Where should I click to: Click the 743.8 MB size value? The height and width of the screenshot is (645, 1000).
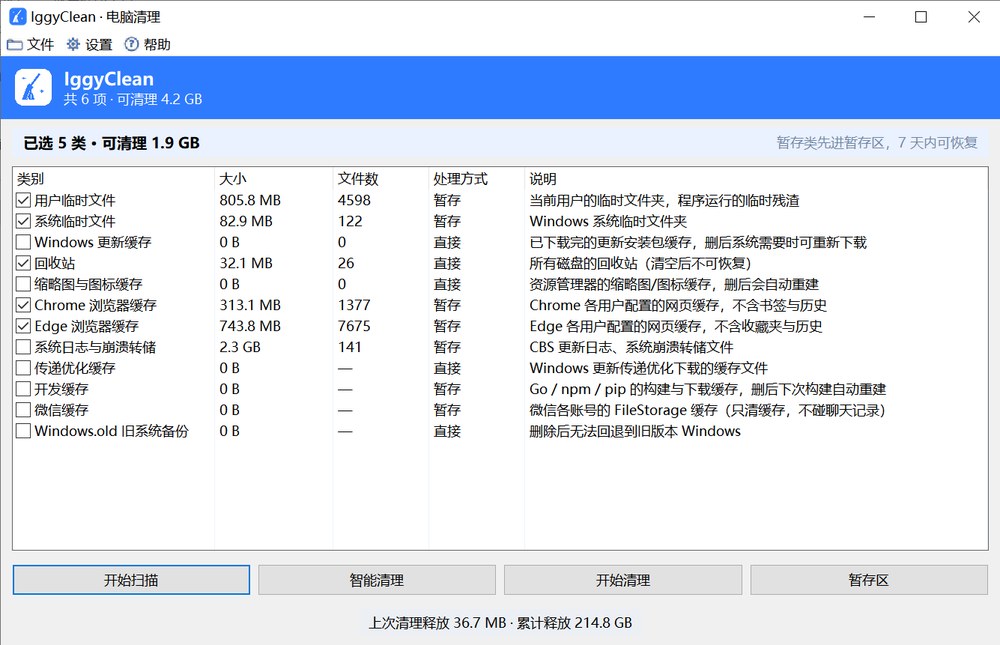click(250, 326)
